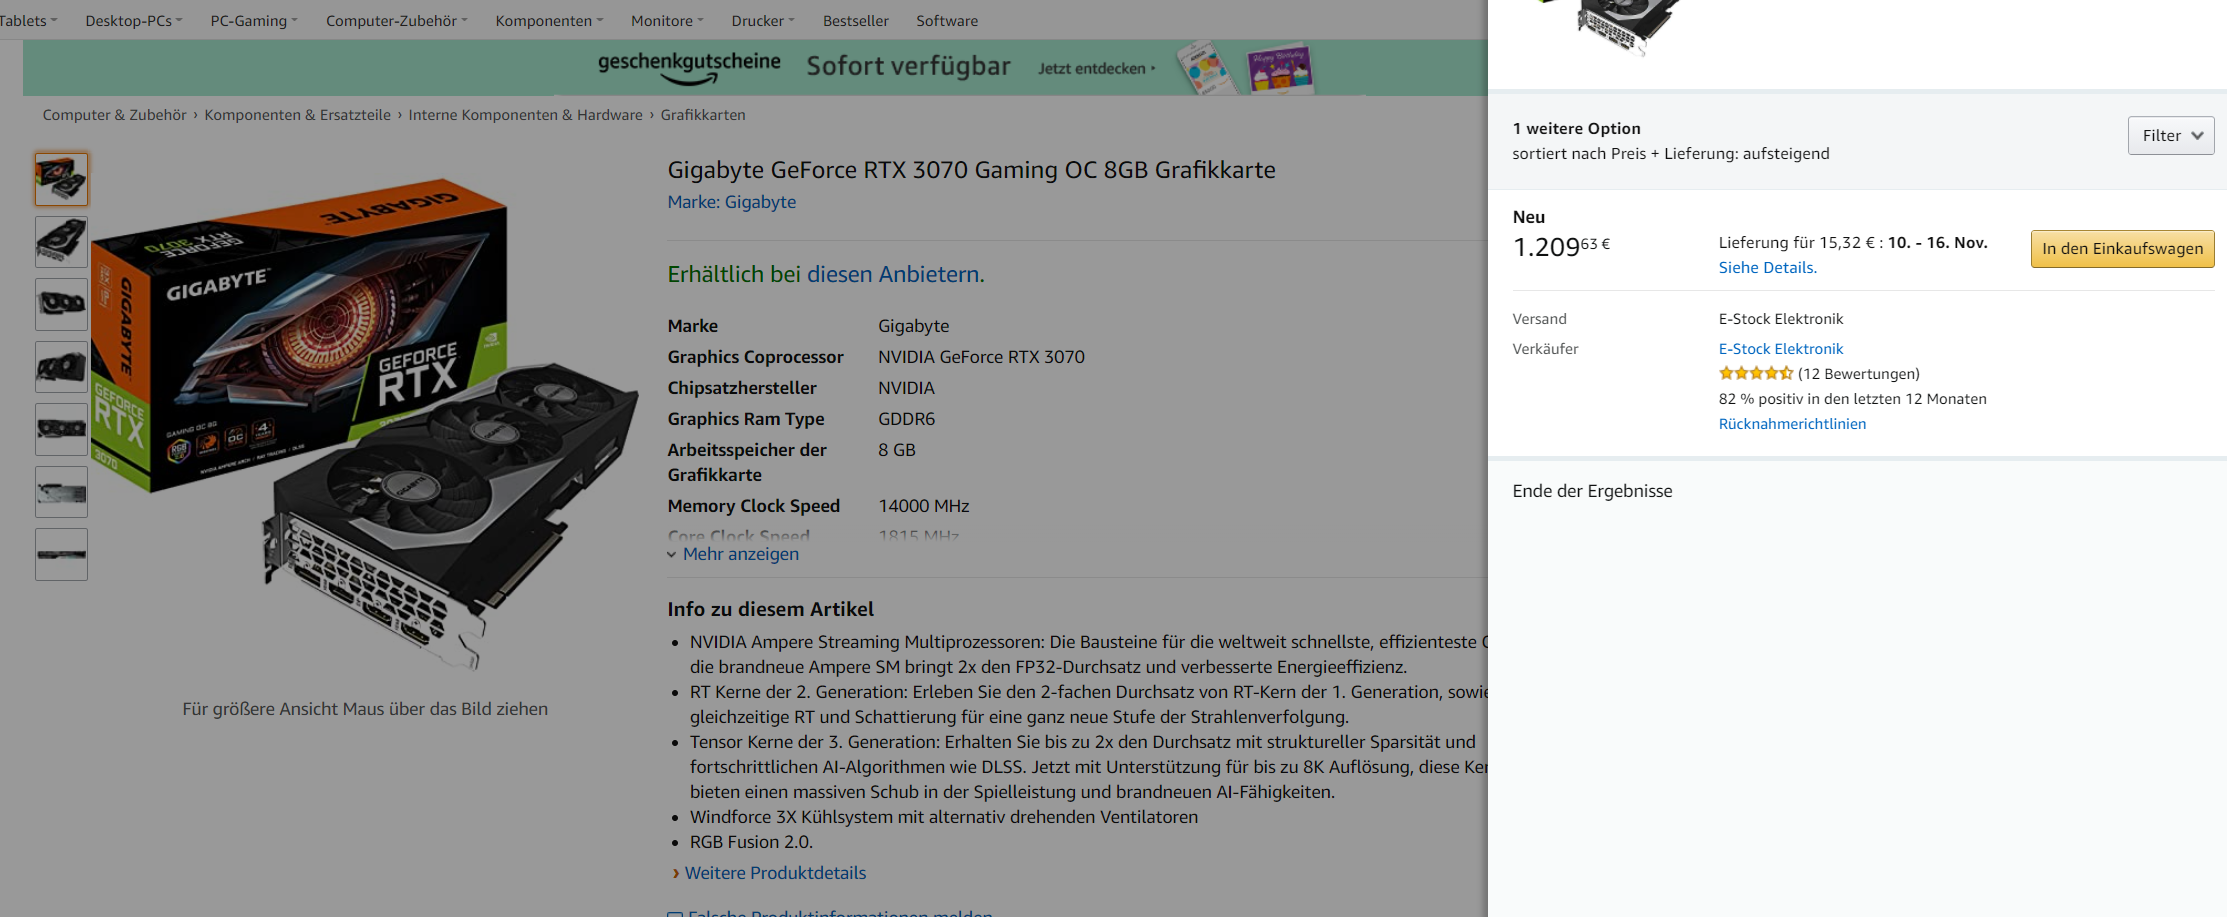This screenshot has height=917, width=2227.
Task: Click Jetzt entdecken in the banner
Action: pyautogui.click(x=1096, y=68)
